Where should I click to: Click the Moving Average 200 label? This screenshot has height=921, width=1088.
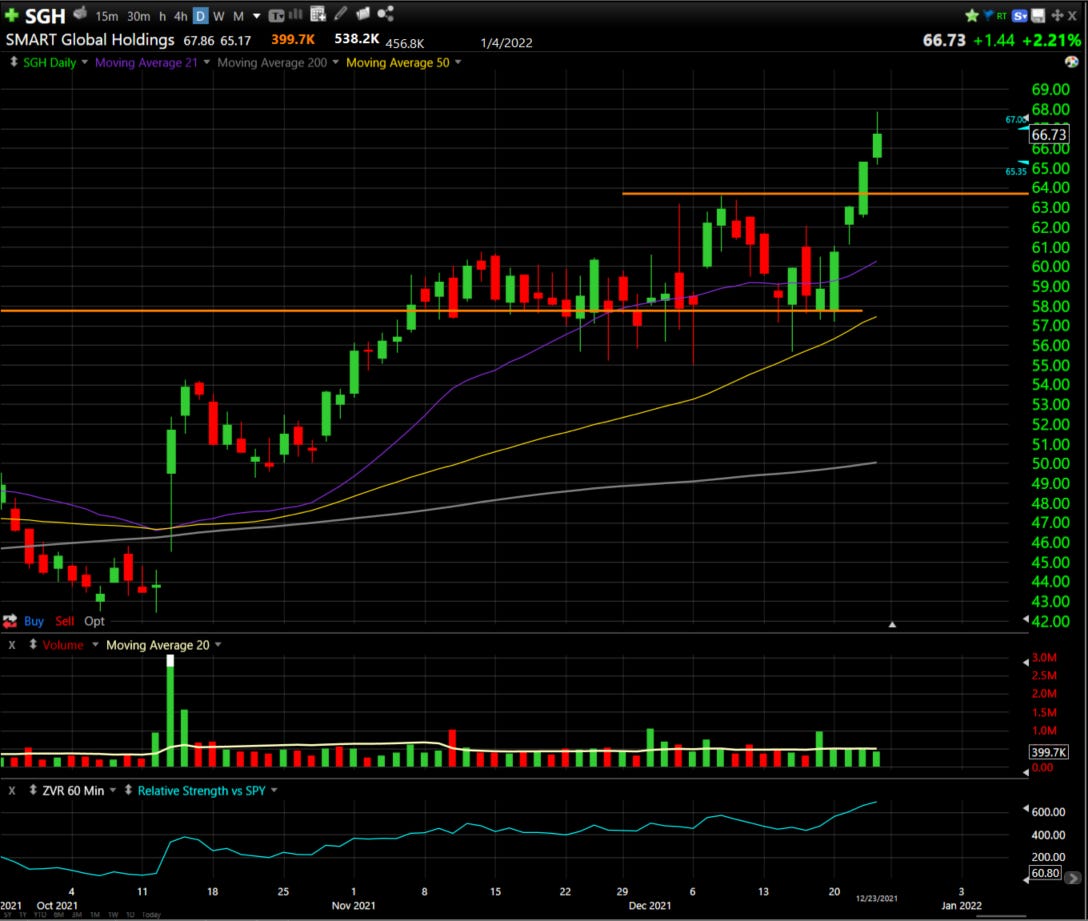(272, 62)
